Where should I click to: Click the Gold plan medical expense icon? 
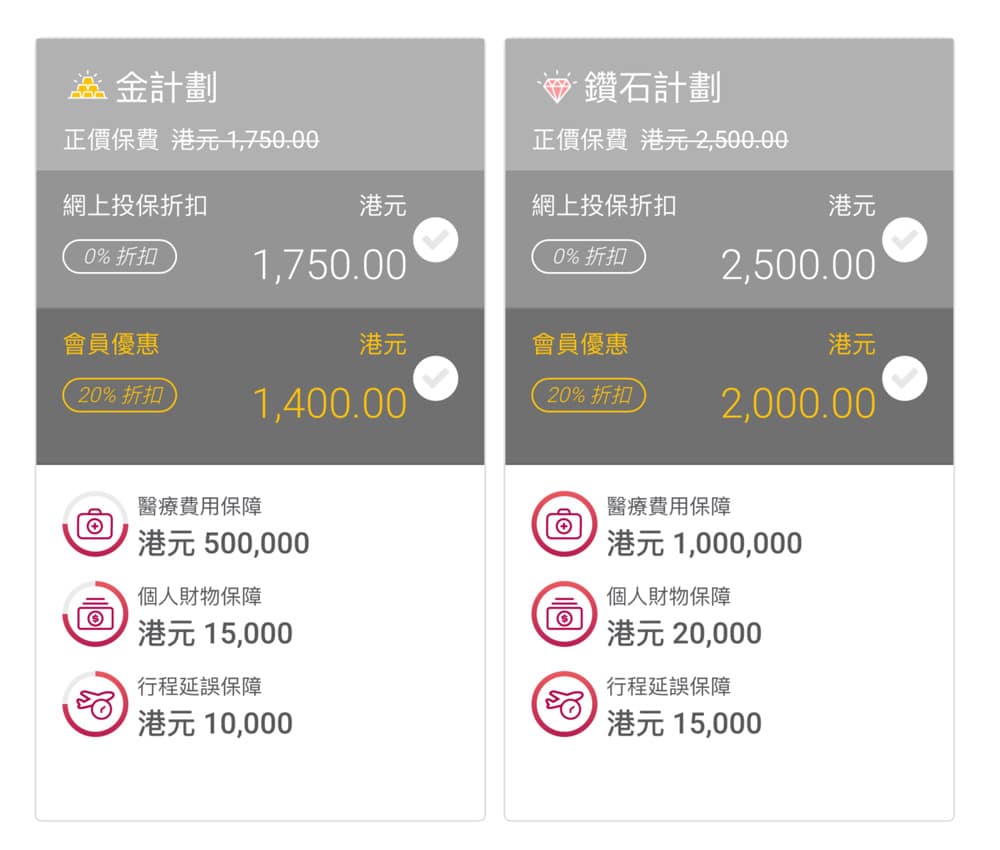pyautogui.click(x=95, y=524)
